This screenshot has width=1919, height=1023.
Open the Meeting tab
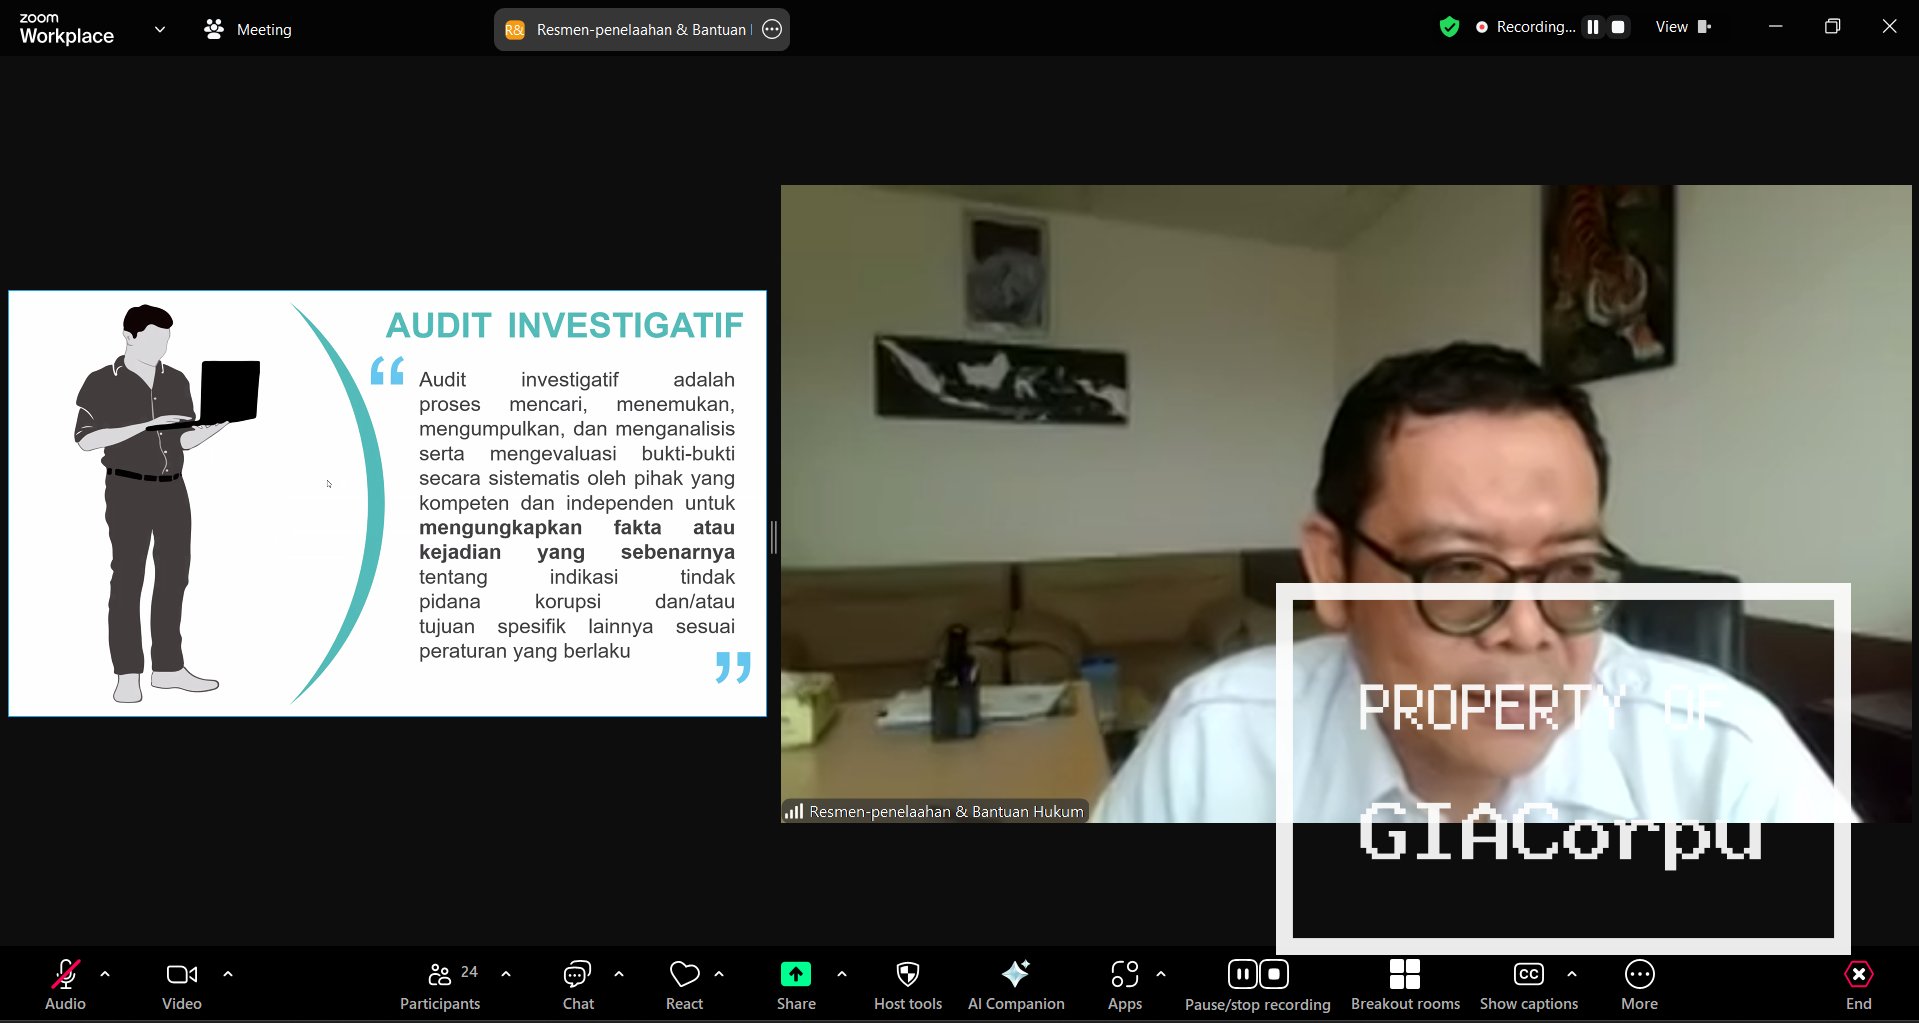point(248,29)
